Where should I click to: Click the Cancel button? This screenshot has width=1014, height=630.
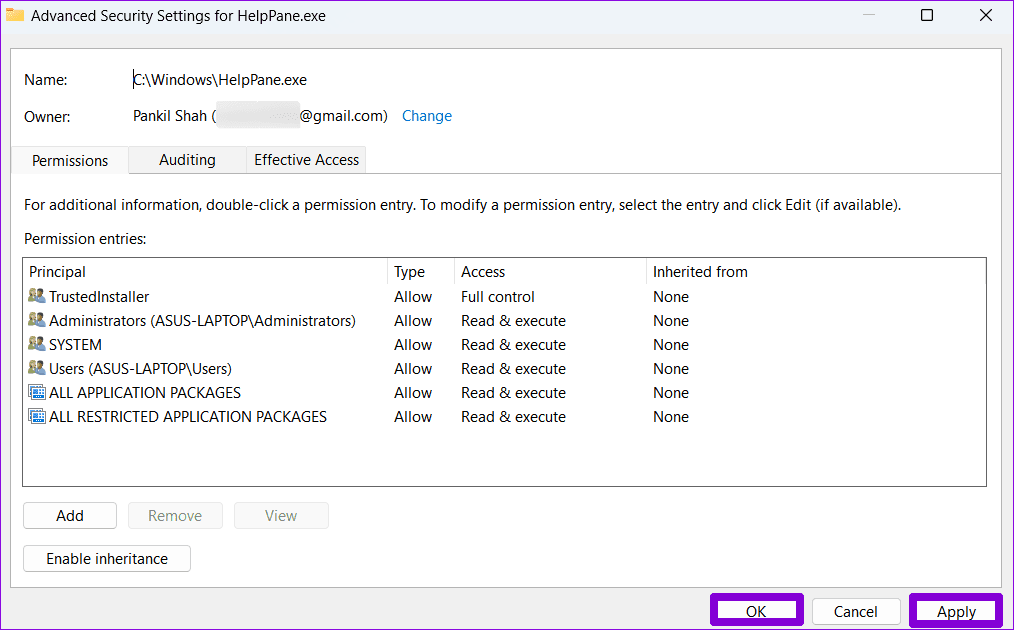tap(856, 611)
